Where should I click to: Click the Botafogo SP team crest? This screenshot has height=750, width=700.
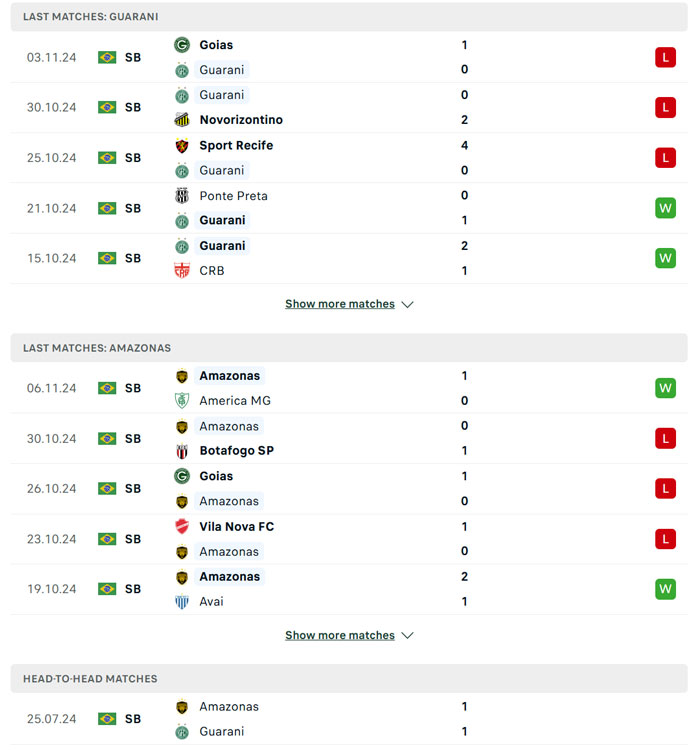pos(182,451)
